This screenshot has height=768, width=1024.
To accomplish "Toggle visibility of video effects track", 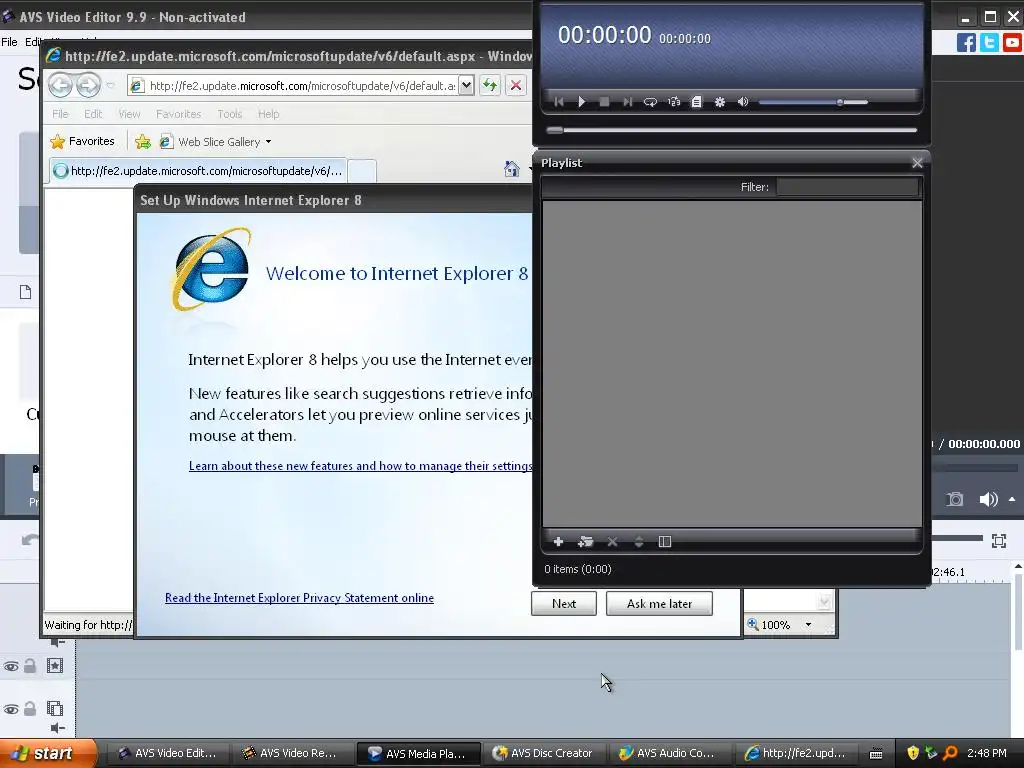I will pyautogui.click(x=11, y=667).
